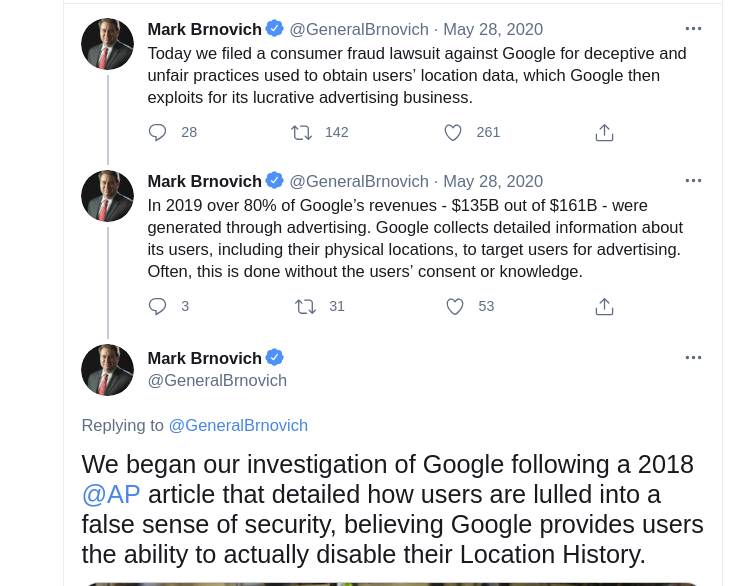Retweet the consumer fraud lawsuit tweet
The width and height of the screenshot is (729, 586).
pos(302,133)
